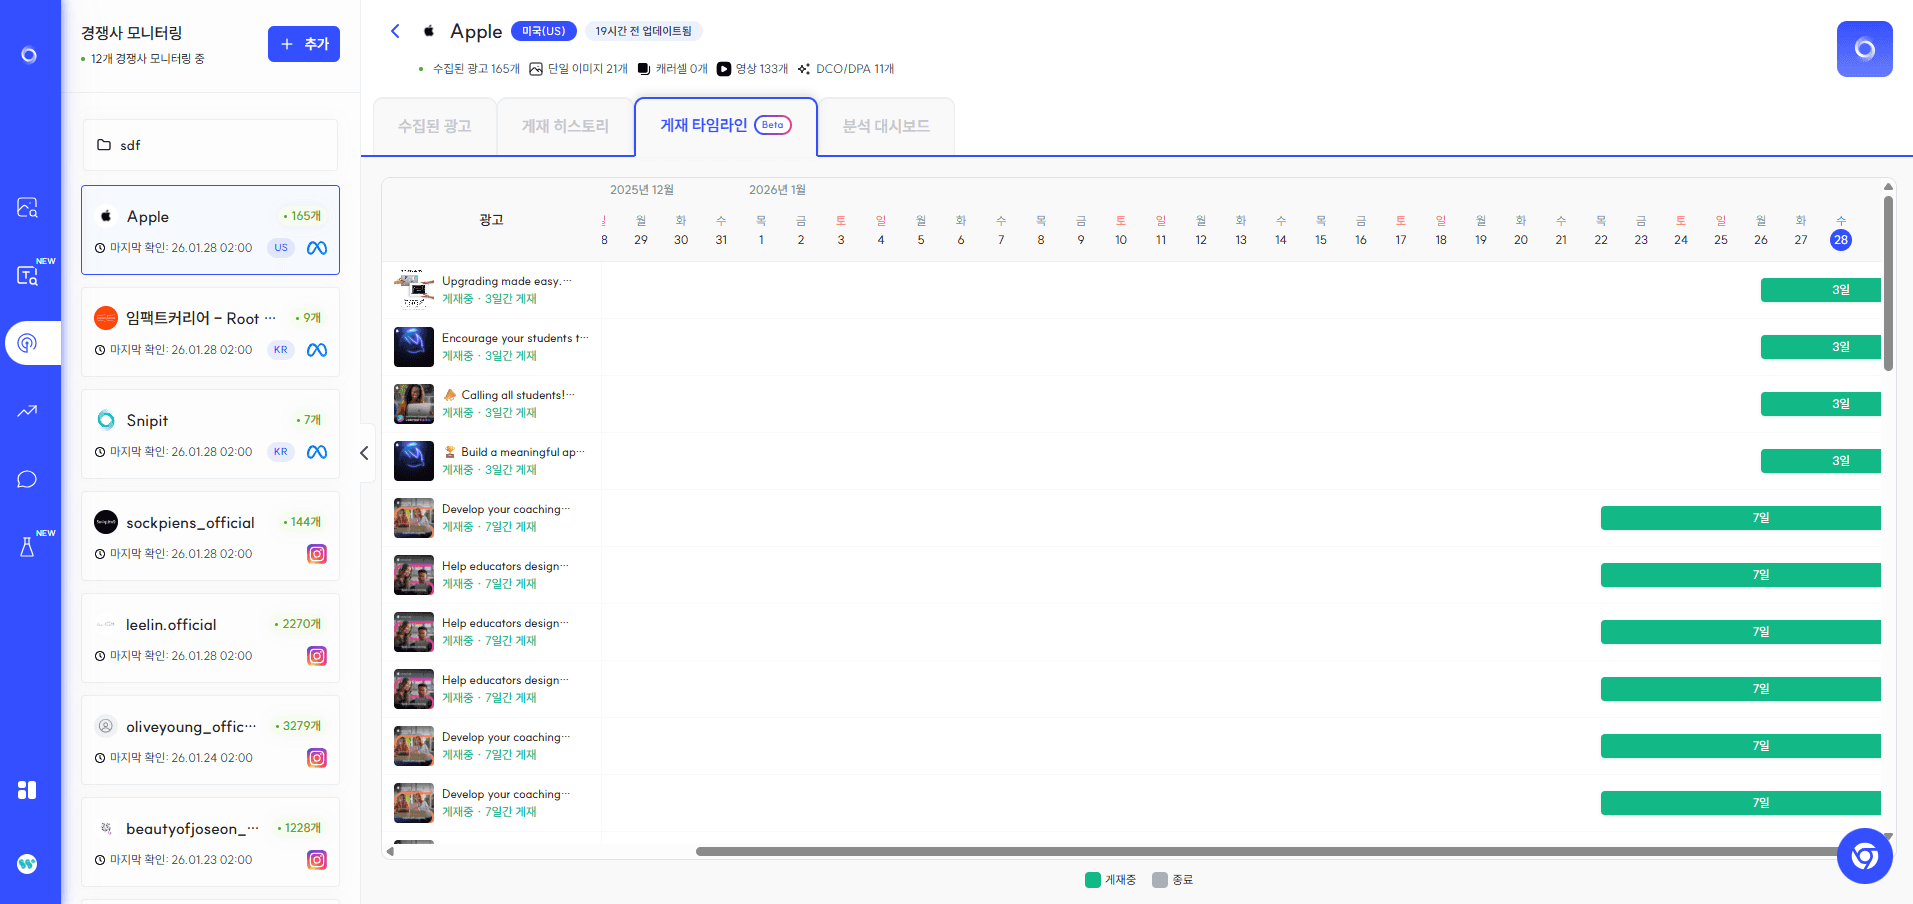Open the Calling all students ad thumbnail

click(414, 404)
